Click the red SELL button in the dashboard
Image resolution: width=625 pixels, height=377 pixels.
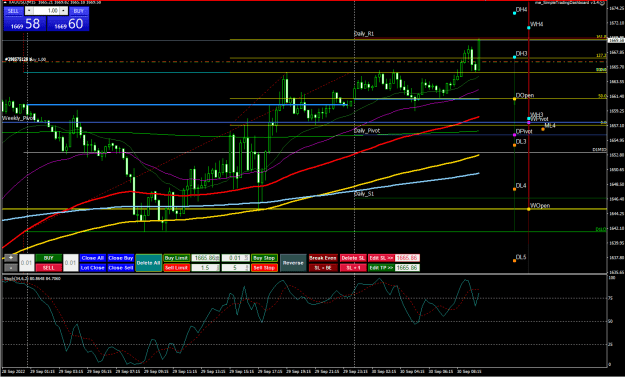coord(49,268)
